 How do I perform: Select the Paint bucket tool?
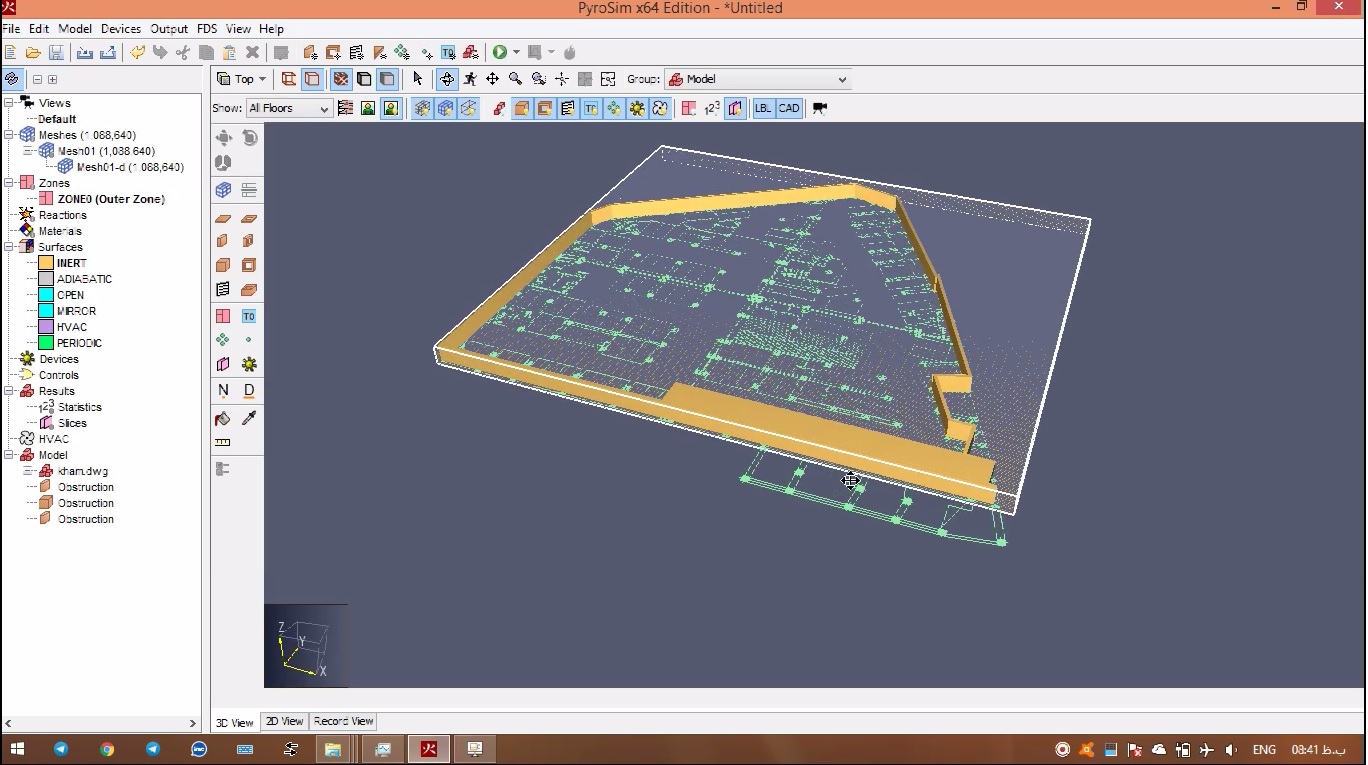223,418
